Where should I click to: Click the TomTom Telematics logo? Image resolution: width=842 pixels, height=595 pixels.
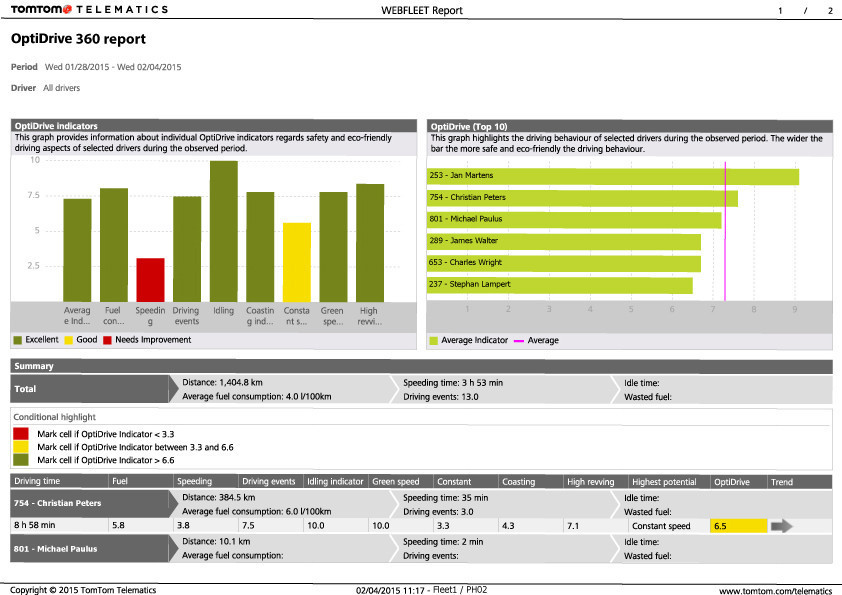[x=89, y=10]
